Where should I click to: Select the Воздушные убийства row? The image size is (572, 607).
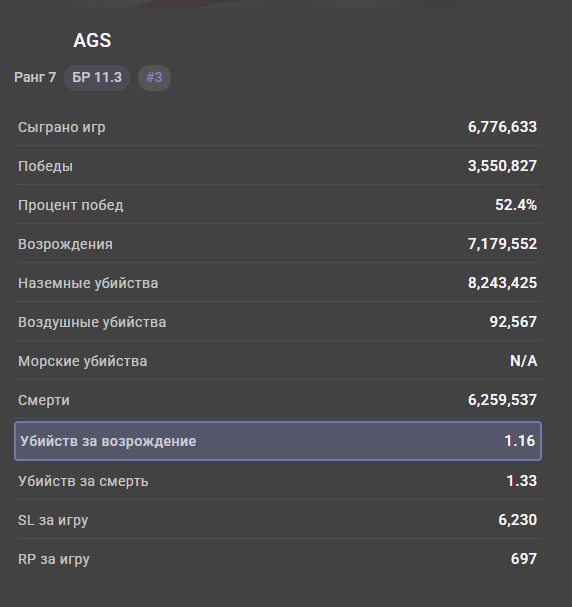(278, 322)
